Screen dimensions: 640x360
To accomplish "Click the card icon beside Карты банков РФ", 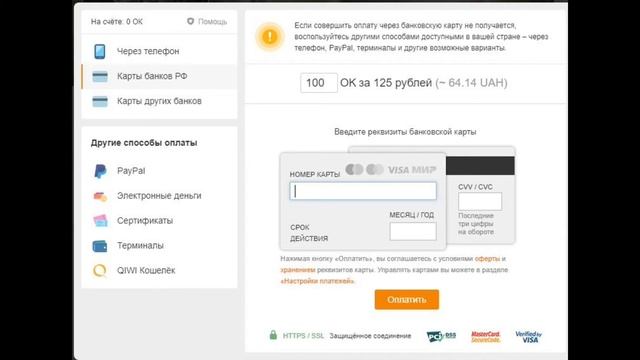I will (x=100, y=76).
